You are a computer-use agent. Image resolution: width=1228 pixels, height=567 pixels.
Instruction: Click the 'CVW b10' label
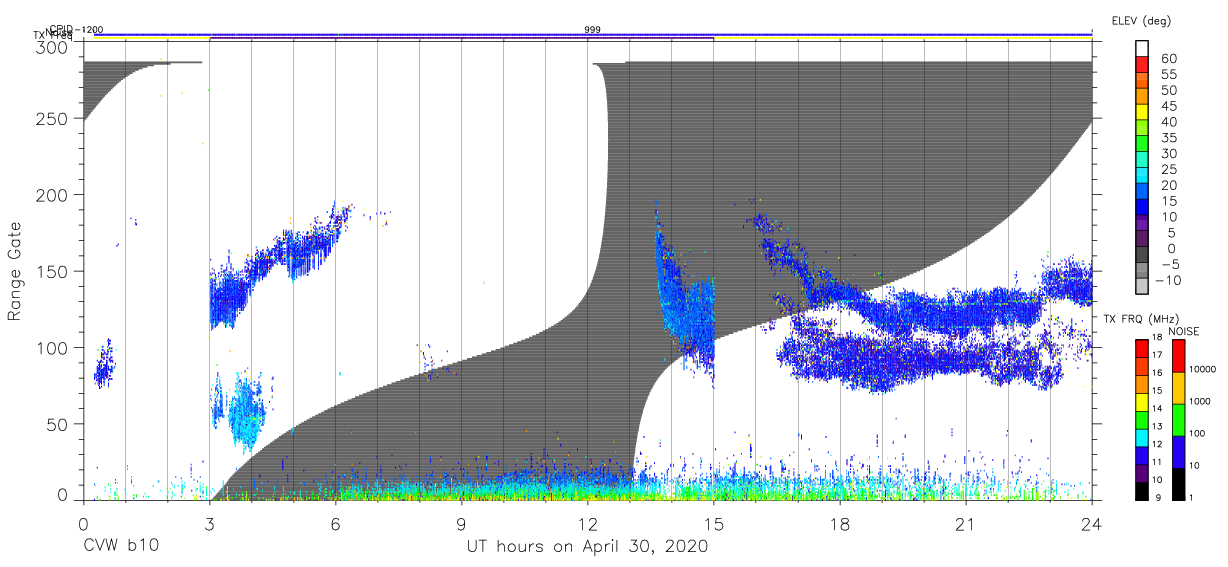pyautogui.click(x=120, y=547)
